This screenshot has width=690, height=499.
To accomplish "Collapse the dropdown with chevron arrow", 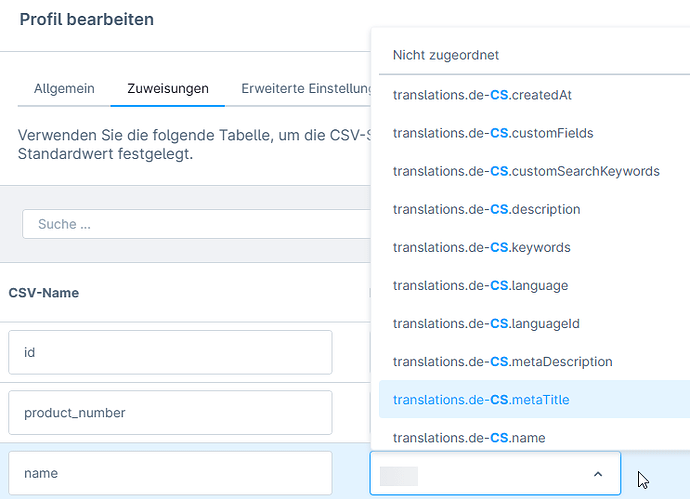I will 598,474.
